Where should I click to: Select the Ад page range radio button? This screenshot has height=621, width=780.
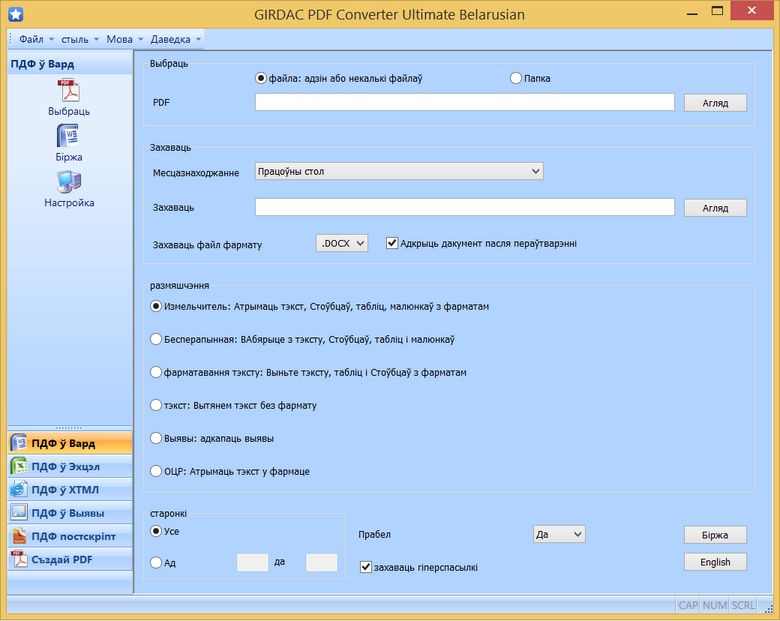(156, 562)
